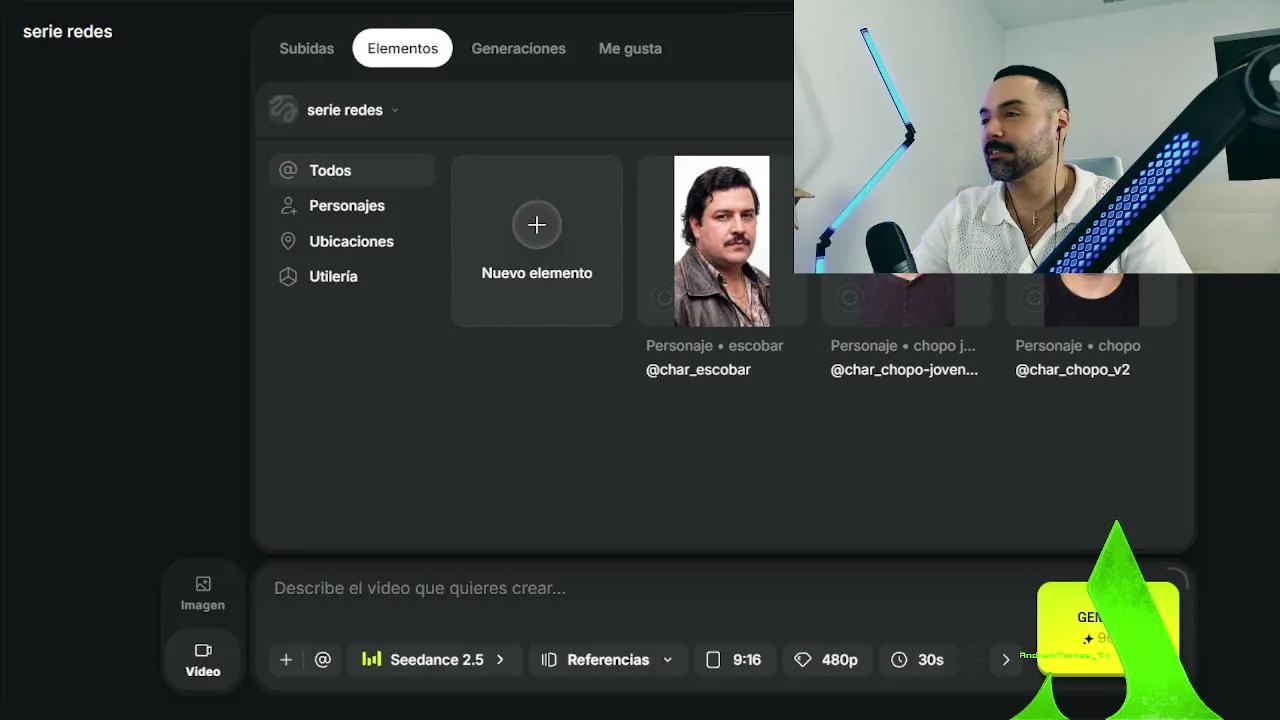The width and height of the screenshot is (1280, 720).
Task: Click the Personaje • chopo j... label
Action: point(903,346)
